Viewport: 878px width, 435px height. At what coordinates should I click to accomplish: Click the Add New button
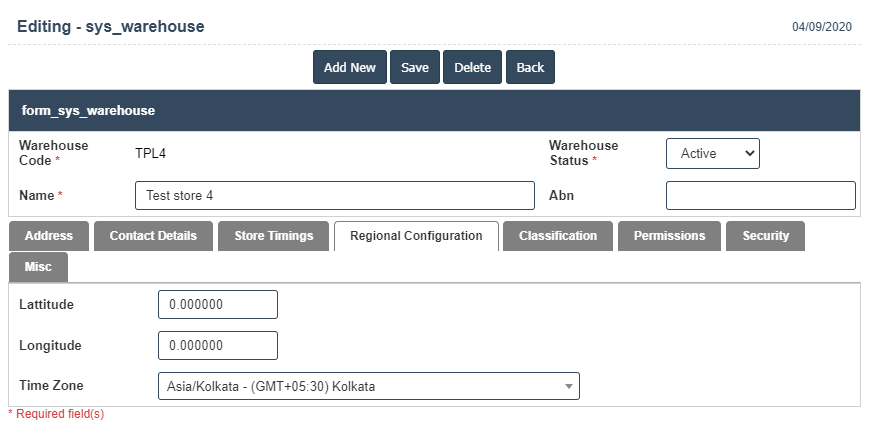click(349, 67)
